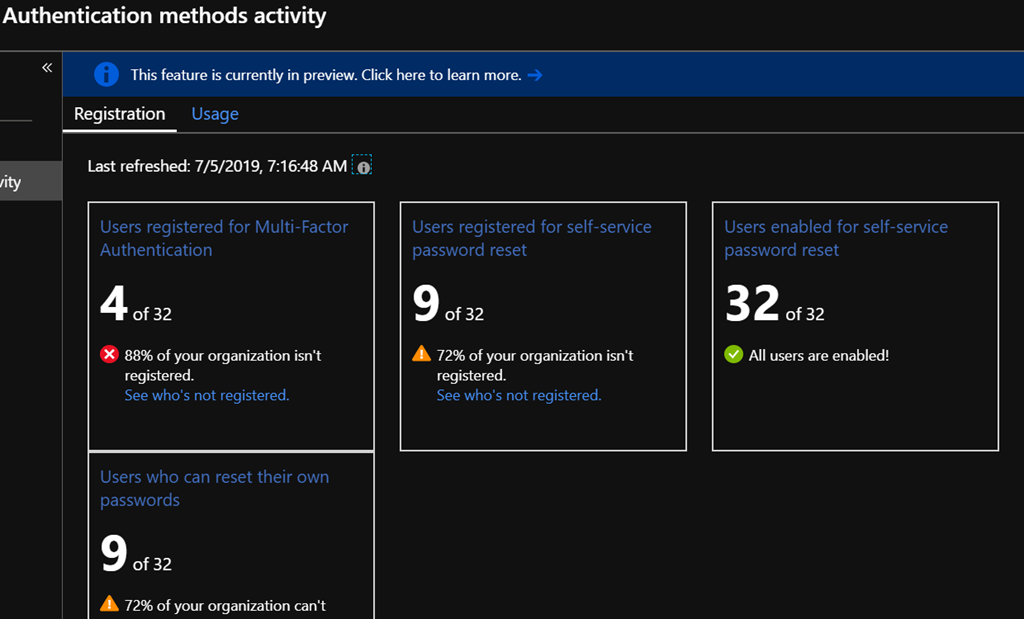Click the arrow after 'learn more'

[x=535, y=75]
